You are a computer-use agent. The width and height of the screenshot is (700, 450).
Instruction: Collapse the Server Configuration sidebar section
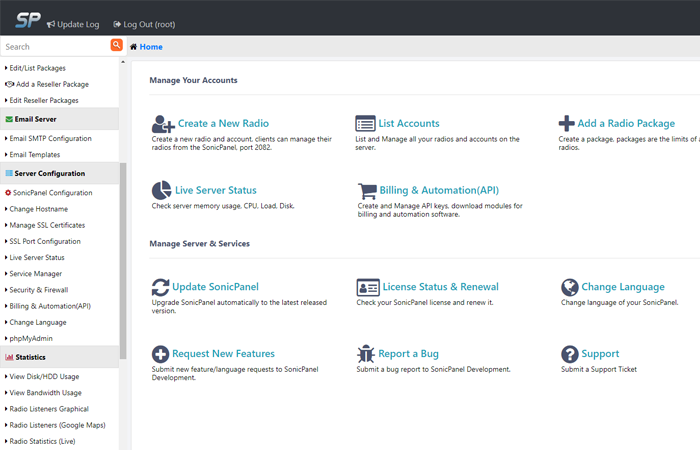point(49,174)
